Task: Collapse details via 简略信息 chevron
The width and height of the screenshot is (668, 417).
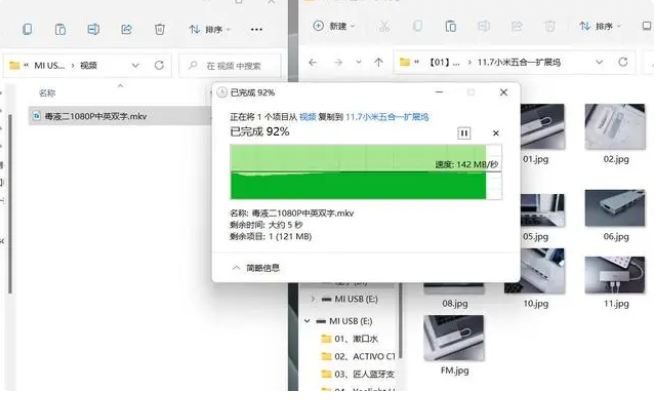Action: (x=236, y=267)
